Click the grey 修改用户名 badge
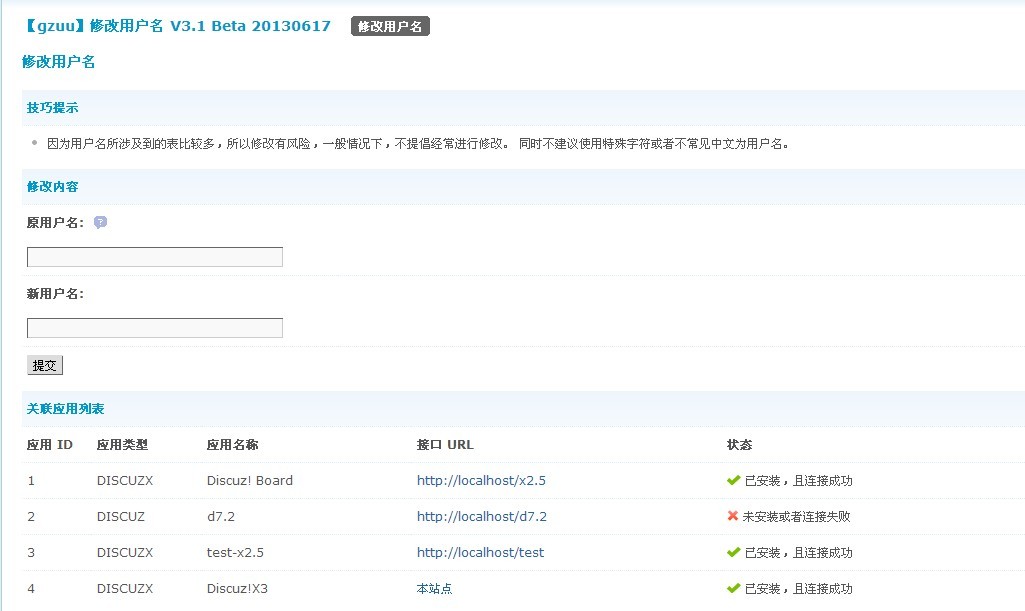Screen dimensions: 1025x611 (x=388, y=26)
